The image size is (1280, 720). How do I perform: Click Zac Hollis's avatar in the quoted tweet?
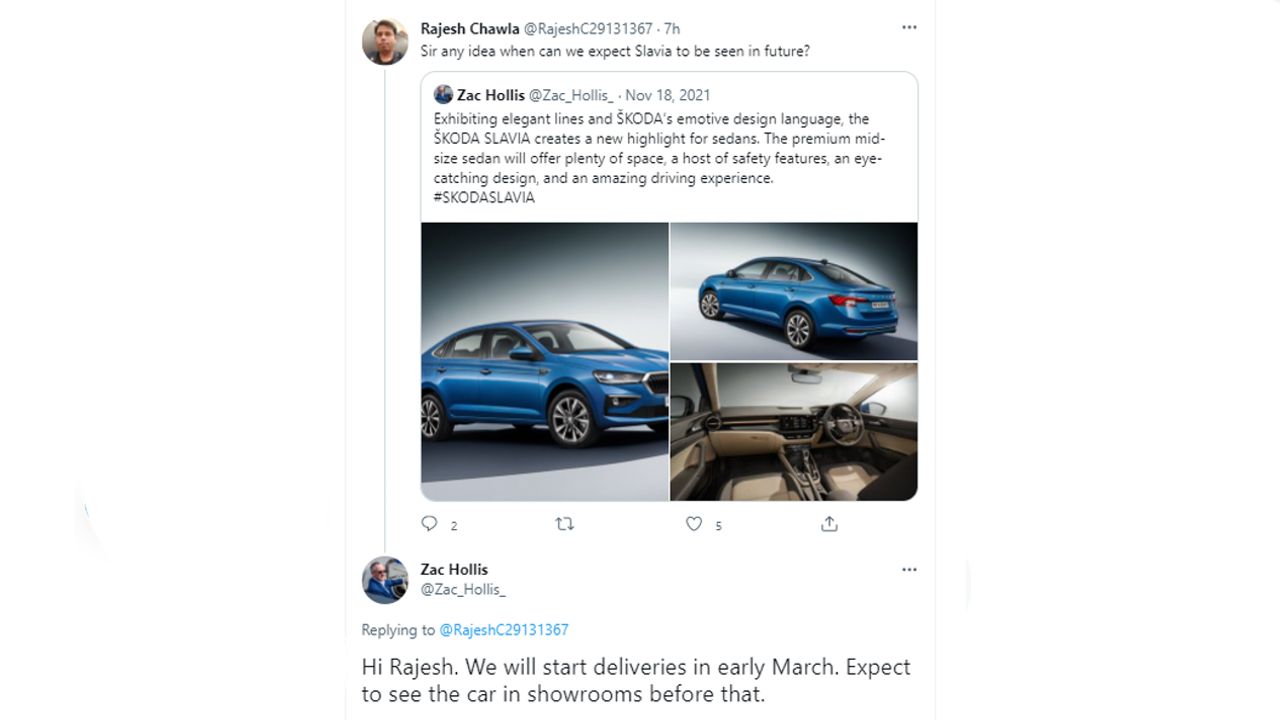pyautogui.click(x=443, y=95)
